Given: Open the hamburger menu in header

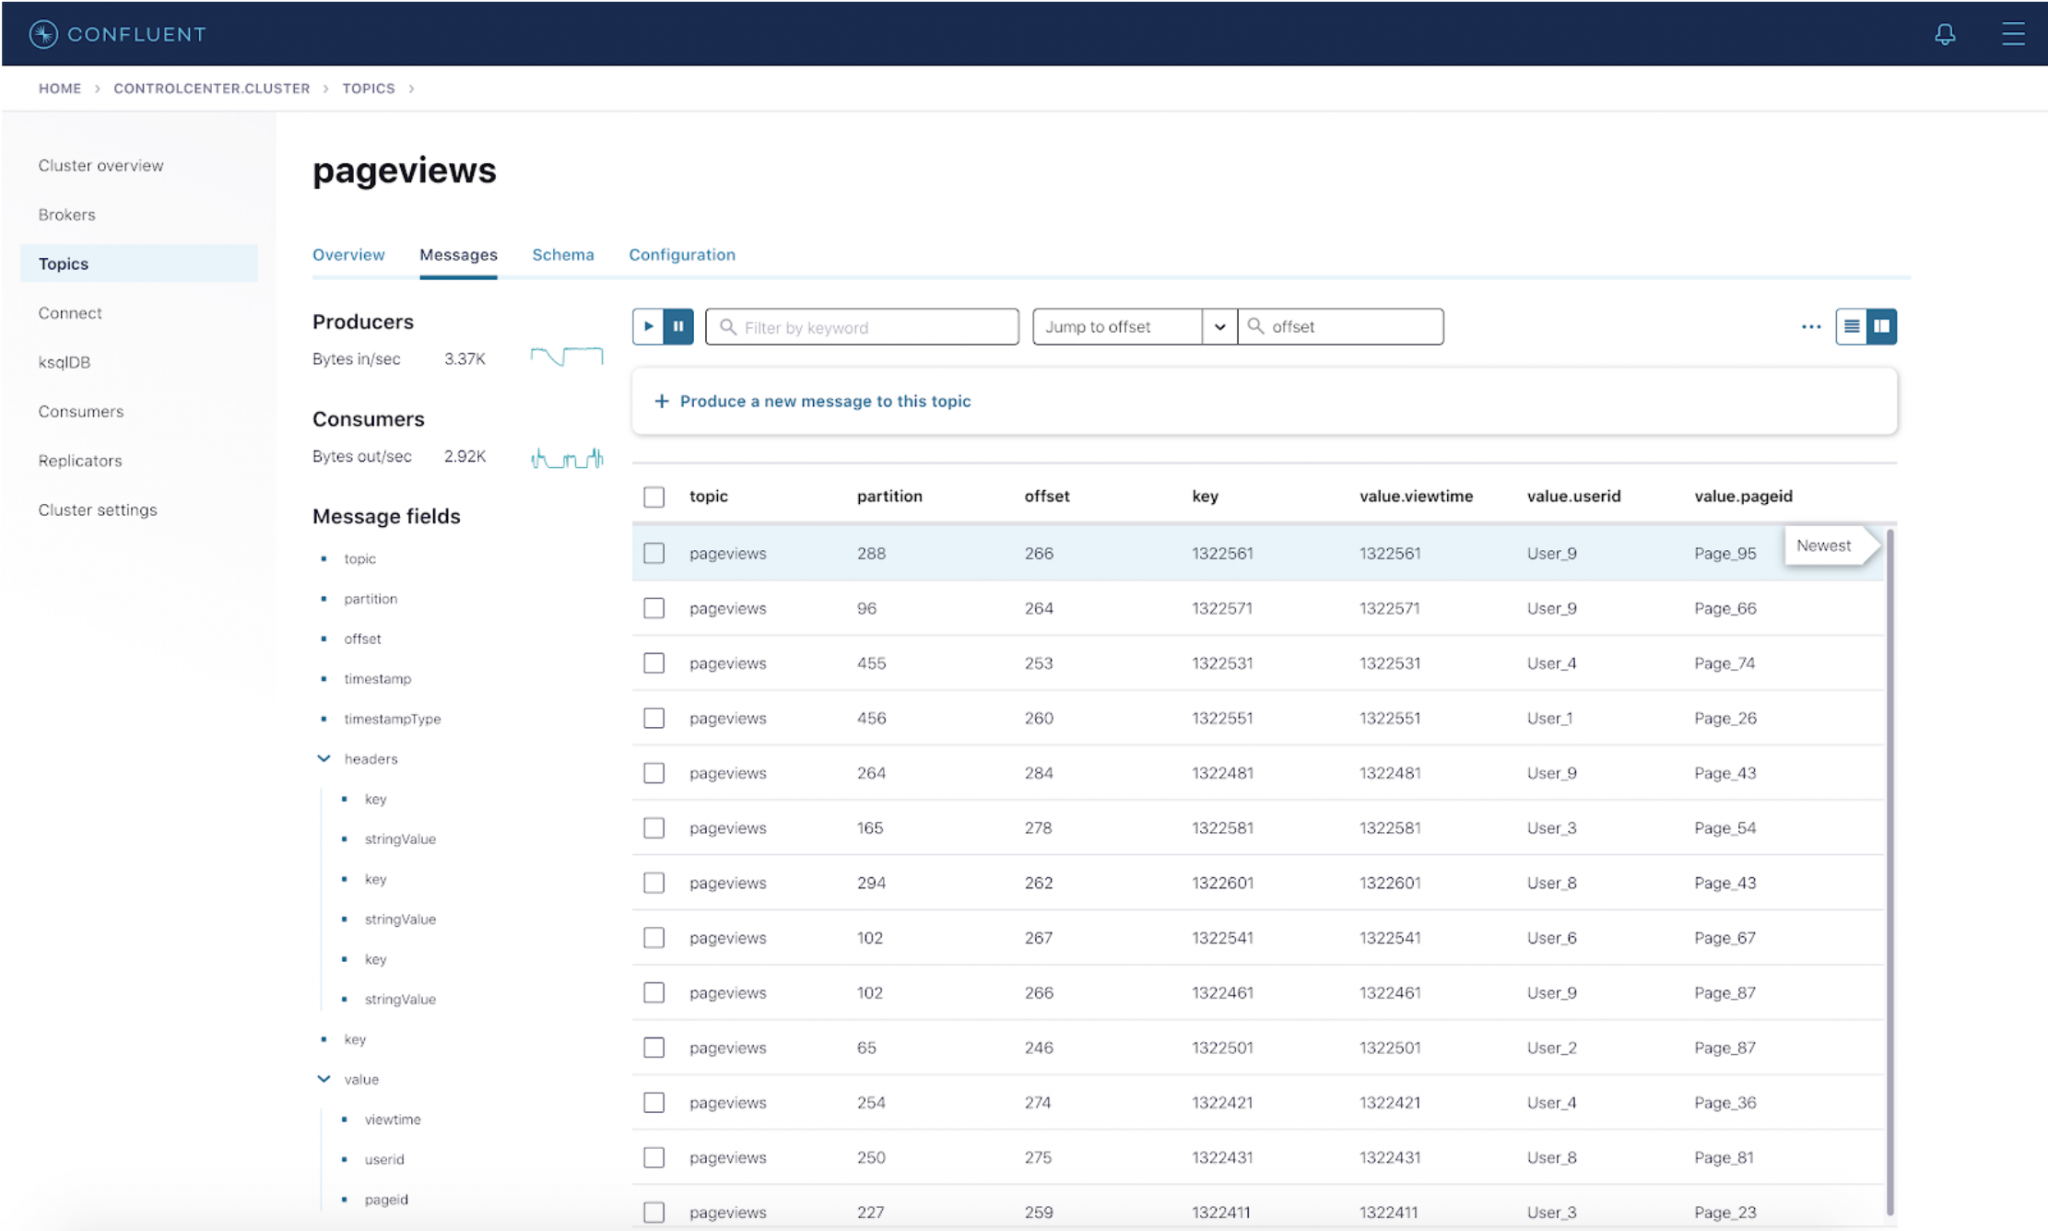Looking at the screenshot, I should point(2012,34).
